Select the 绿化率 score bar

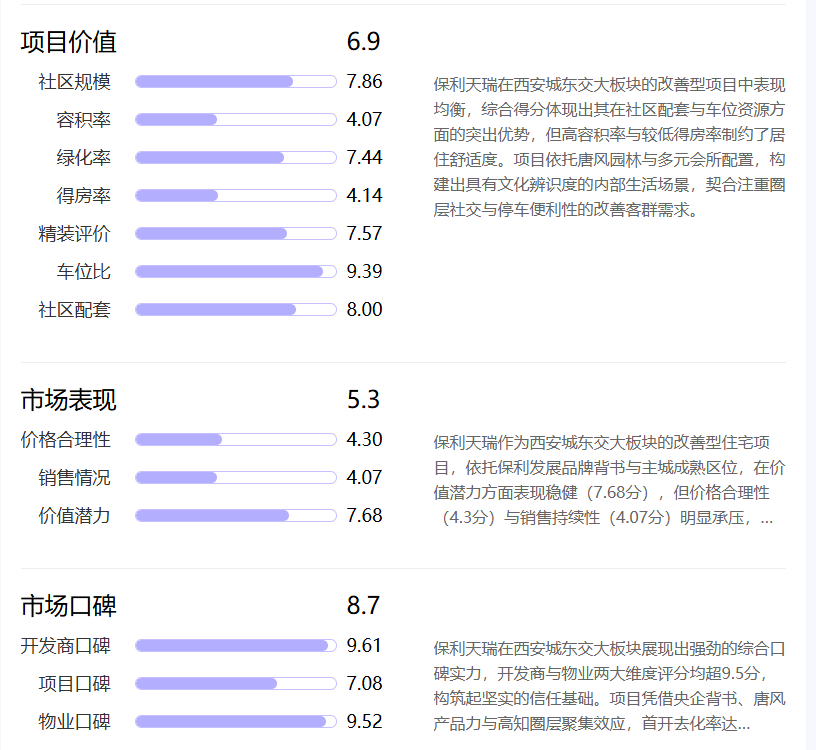(235, 157)
